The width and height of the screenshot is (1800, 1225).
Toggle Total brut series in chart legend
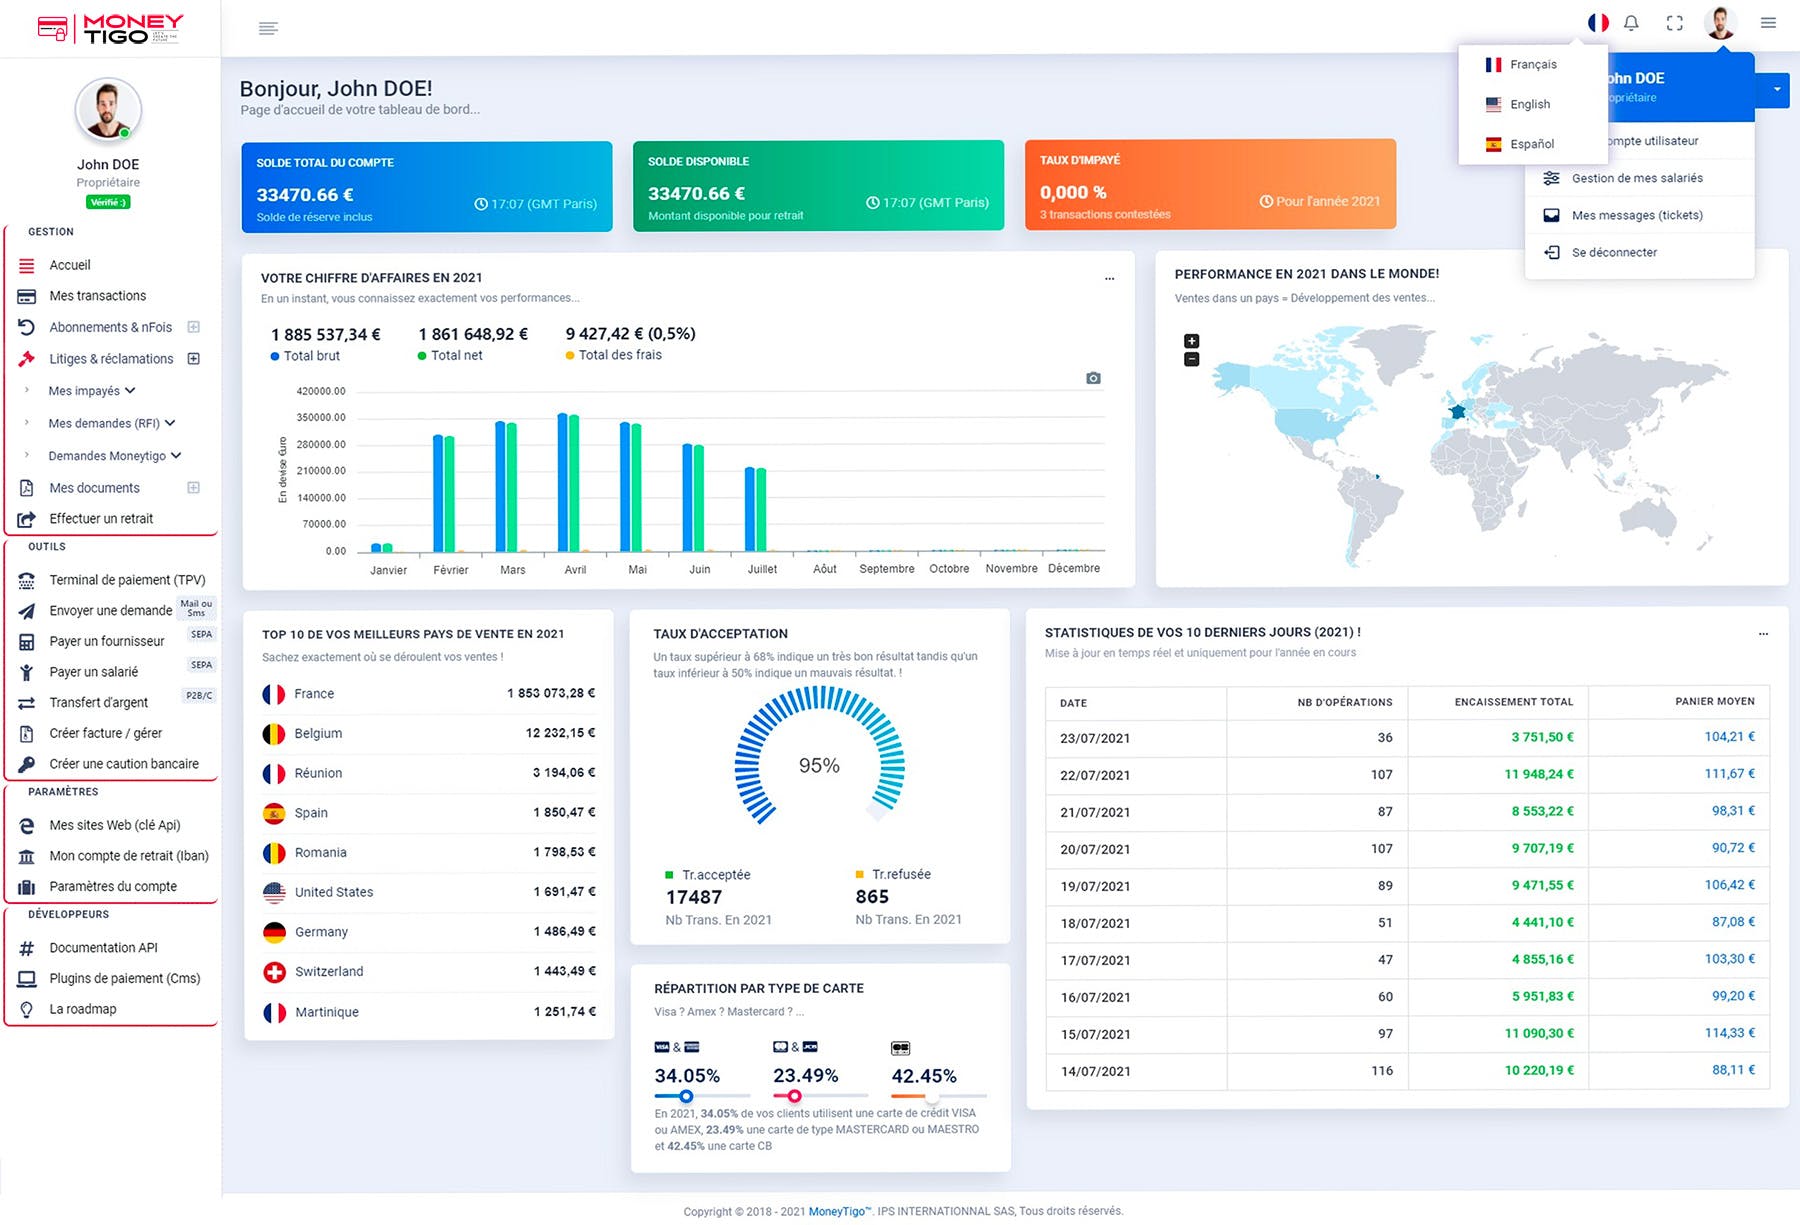[x=305, y=356]
